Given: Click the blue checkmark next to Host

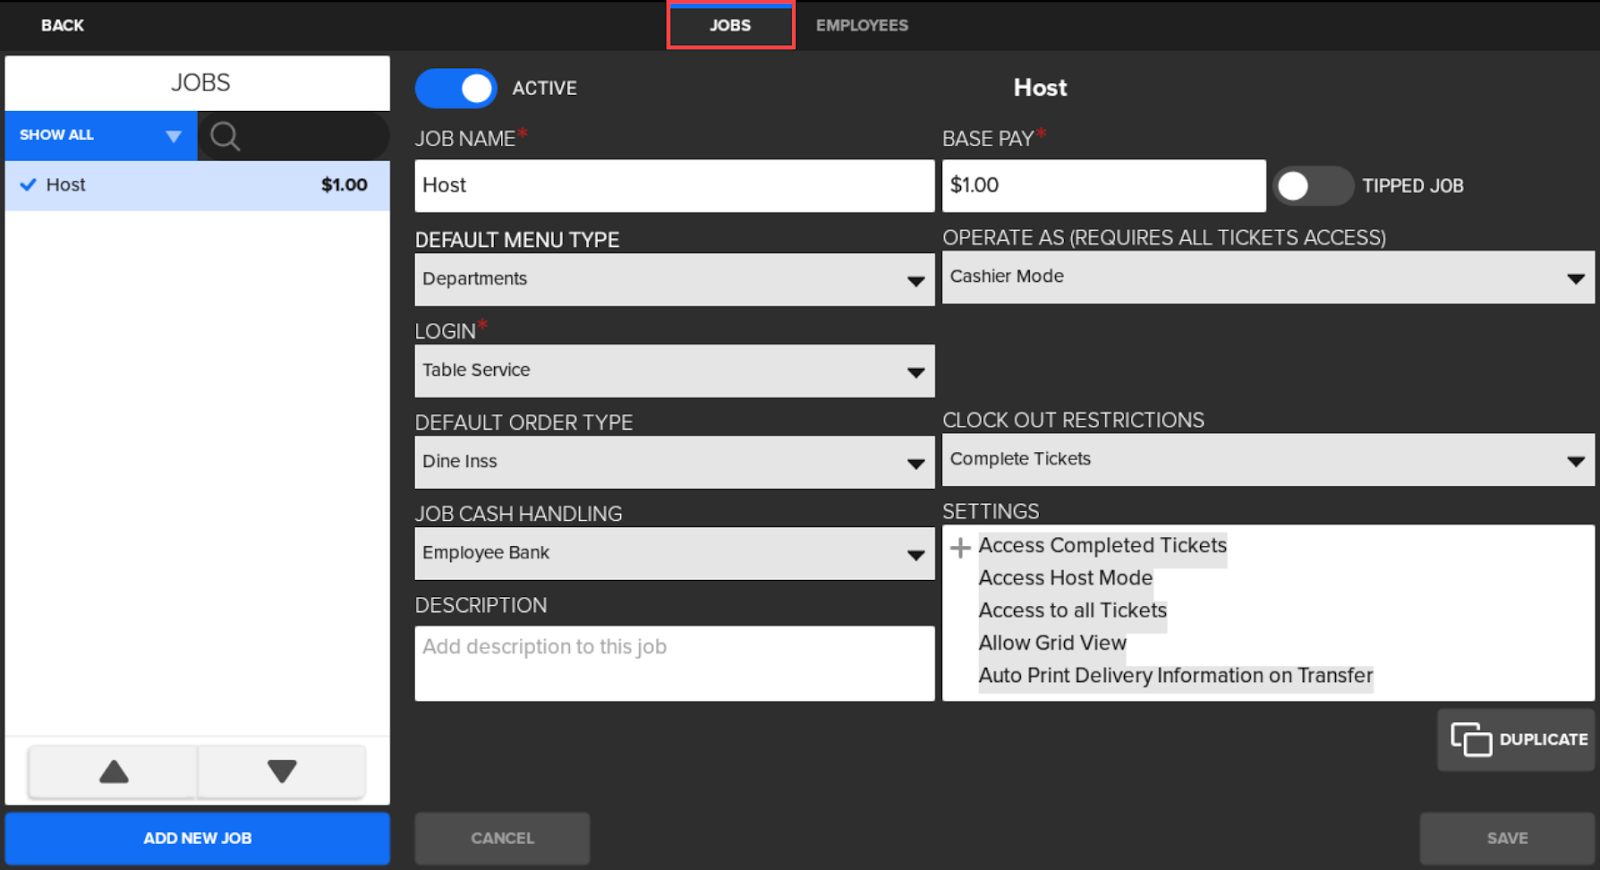Looking at the screenshot, I should pyautogui.click(x=28, y=185).
